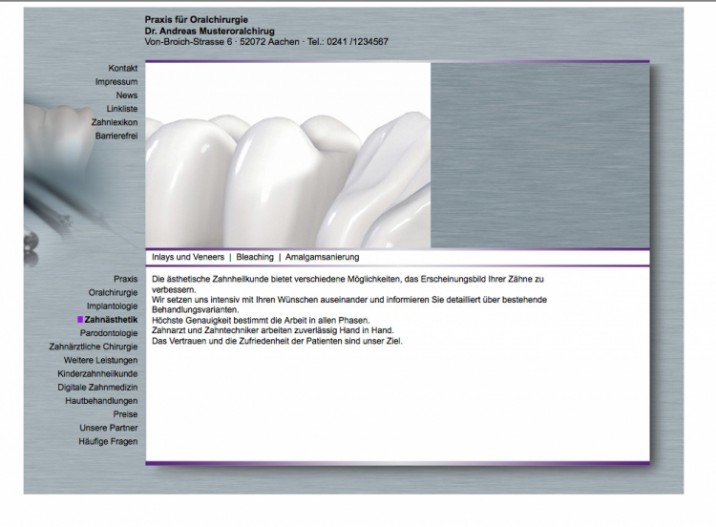Select the Praxis menu item
The height and width of the screenshot is (527, 716).
point(126,279)
